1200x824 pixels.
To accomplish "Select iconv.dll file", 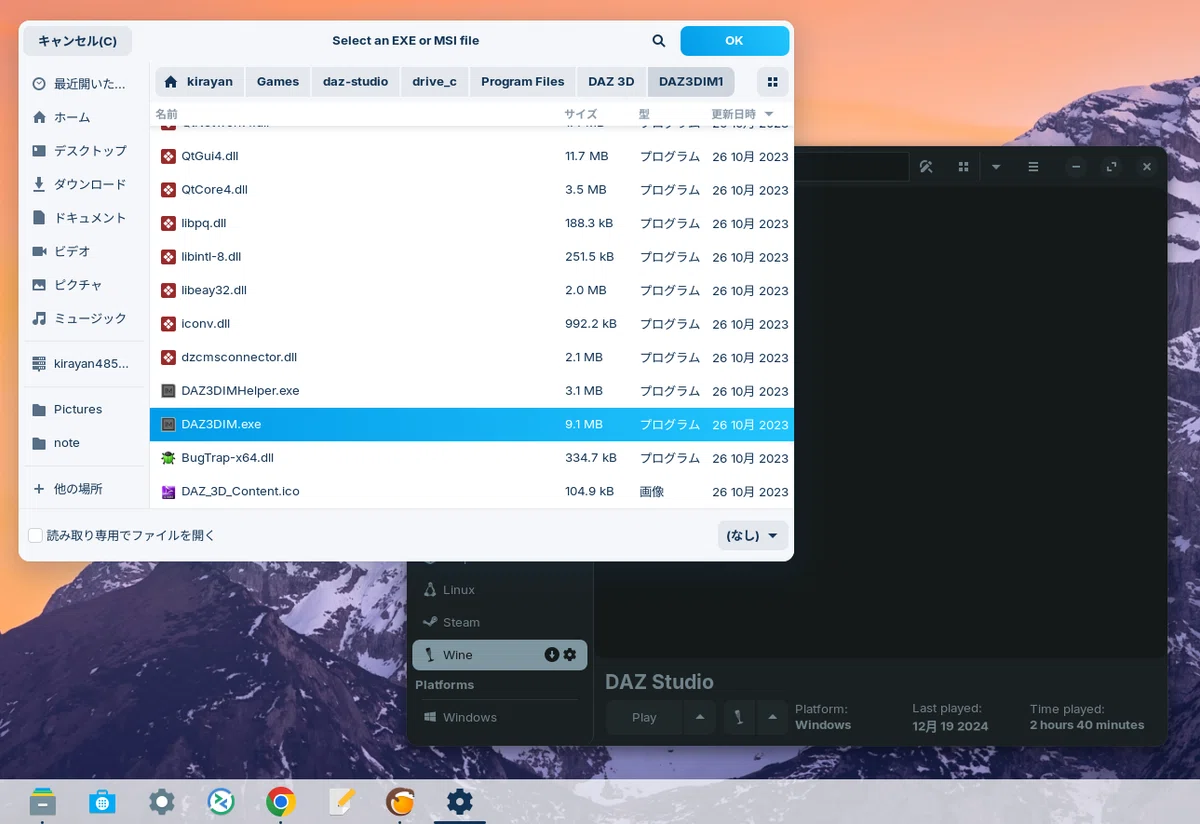I will pyautogui.click(x=472, y=324).
